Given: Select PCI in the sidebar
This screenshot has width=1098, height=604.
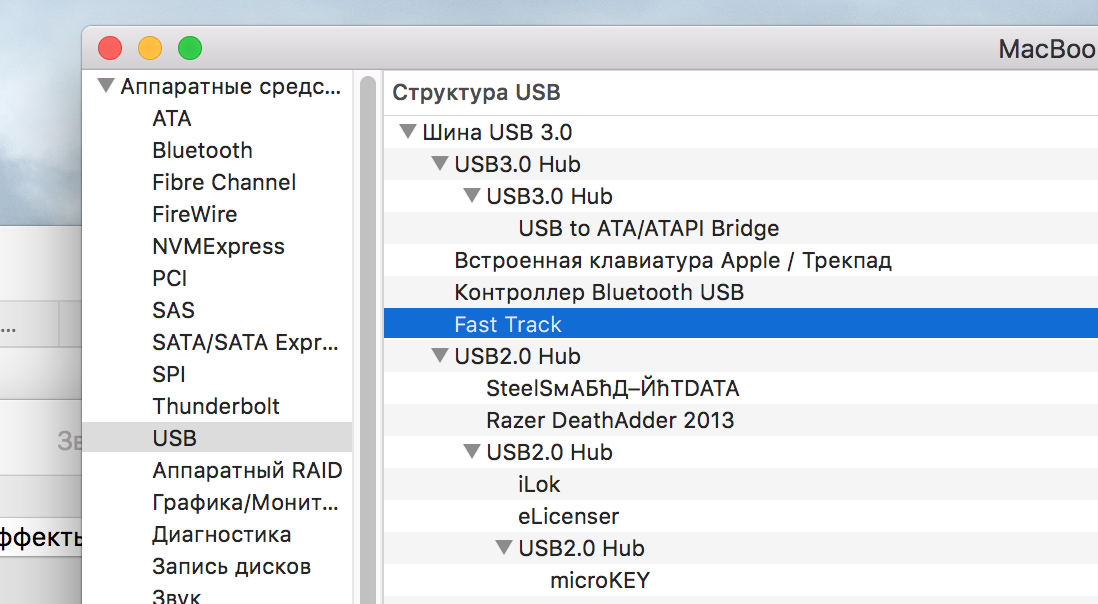Looking at the screenshot, I should (x=169, y=279).
